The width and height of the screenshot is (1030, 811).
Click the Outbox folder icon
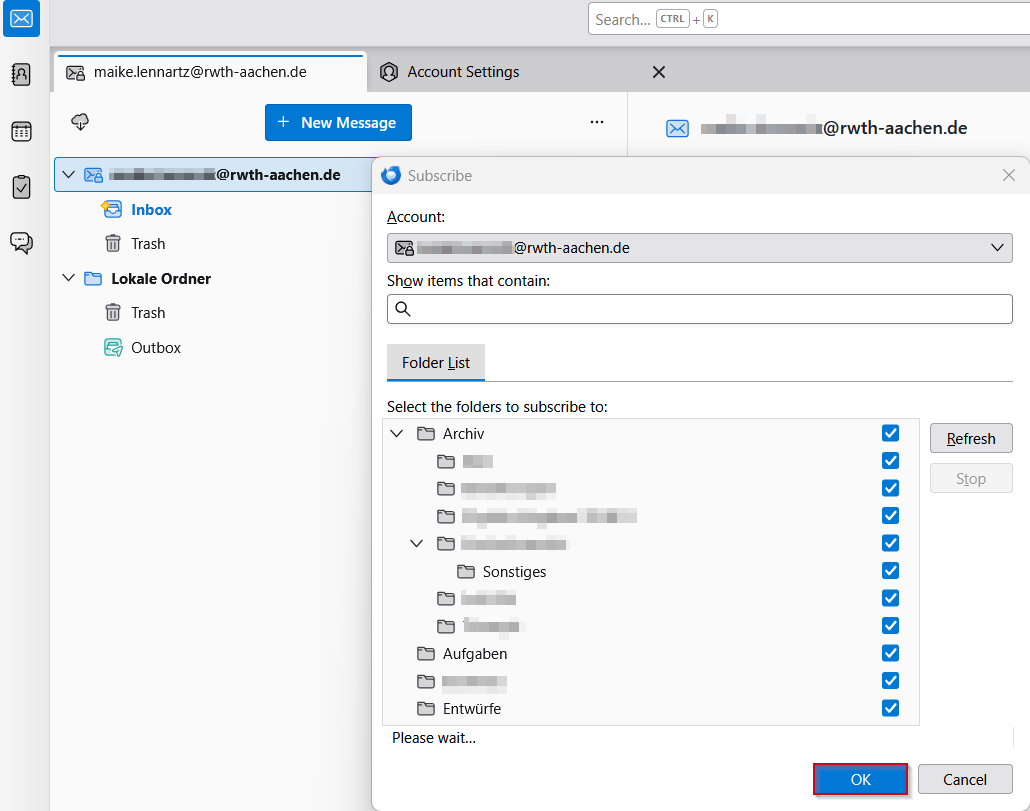click(113, 347)
